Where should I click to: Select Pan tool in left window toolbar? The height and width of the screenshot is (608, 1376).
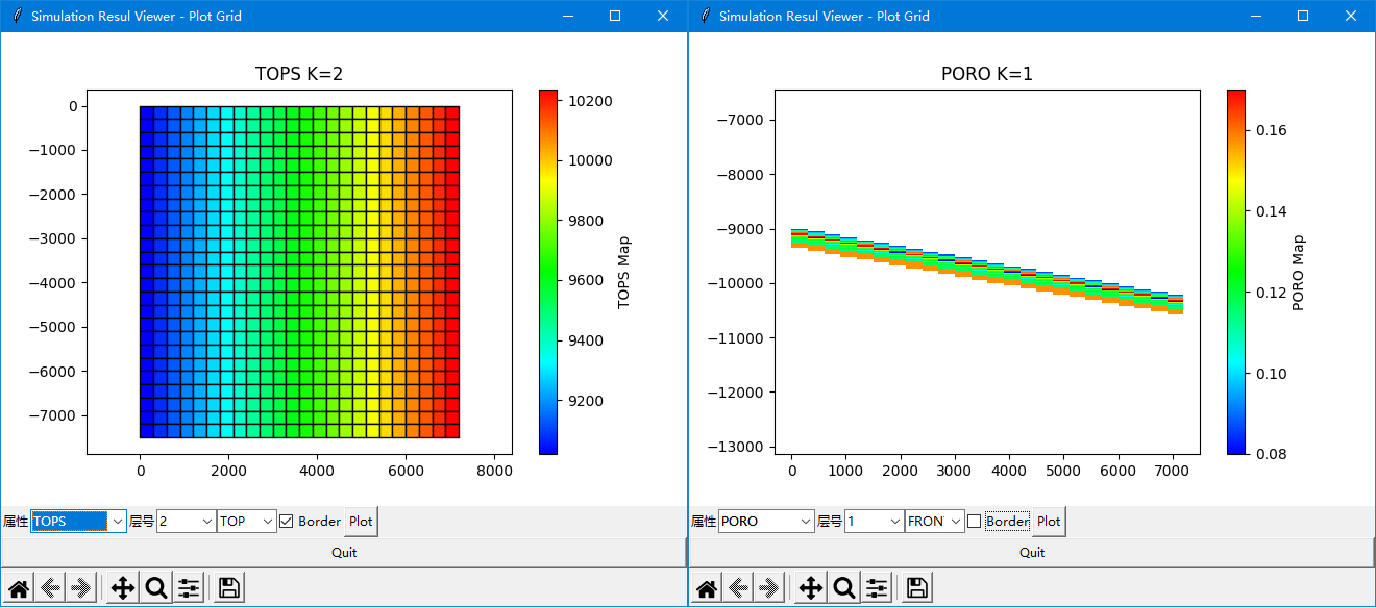coord(123,589)
